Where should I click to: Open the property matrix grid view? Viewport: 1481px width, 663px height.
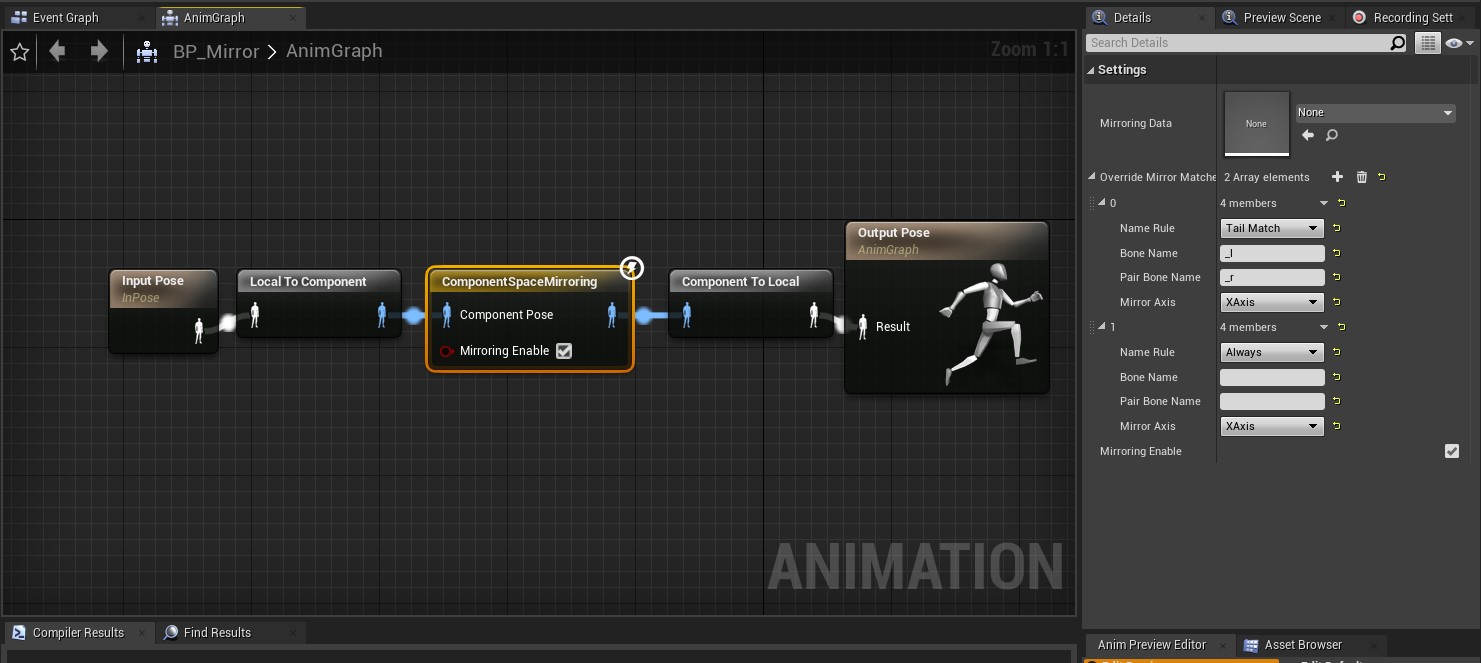point(1427,43)
